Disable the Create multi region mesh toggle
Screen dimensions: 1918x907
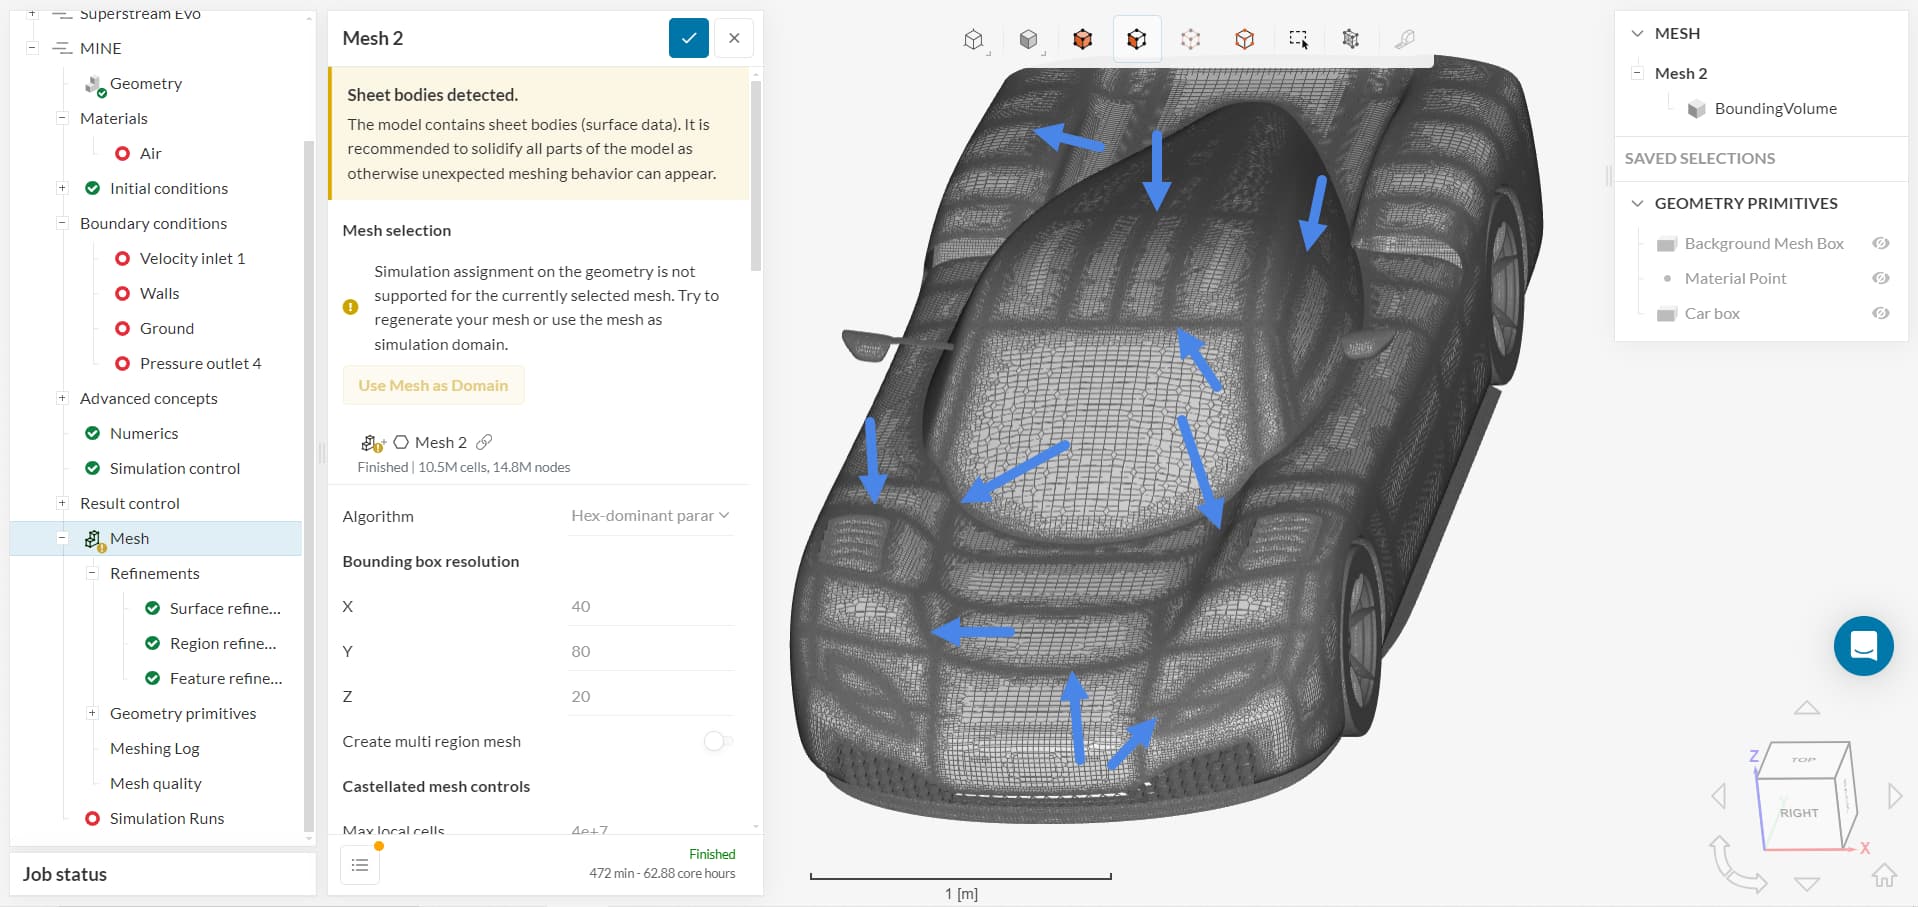[717, 741]
